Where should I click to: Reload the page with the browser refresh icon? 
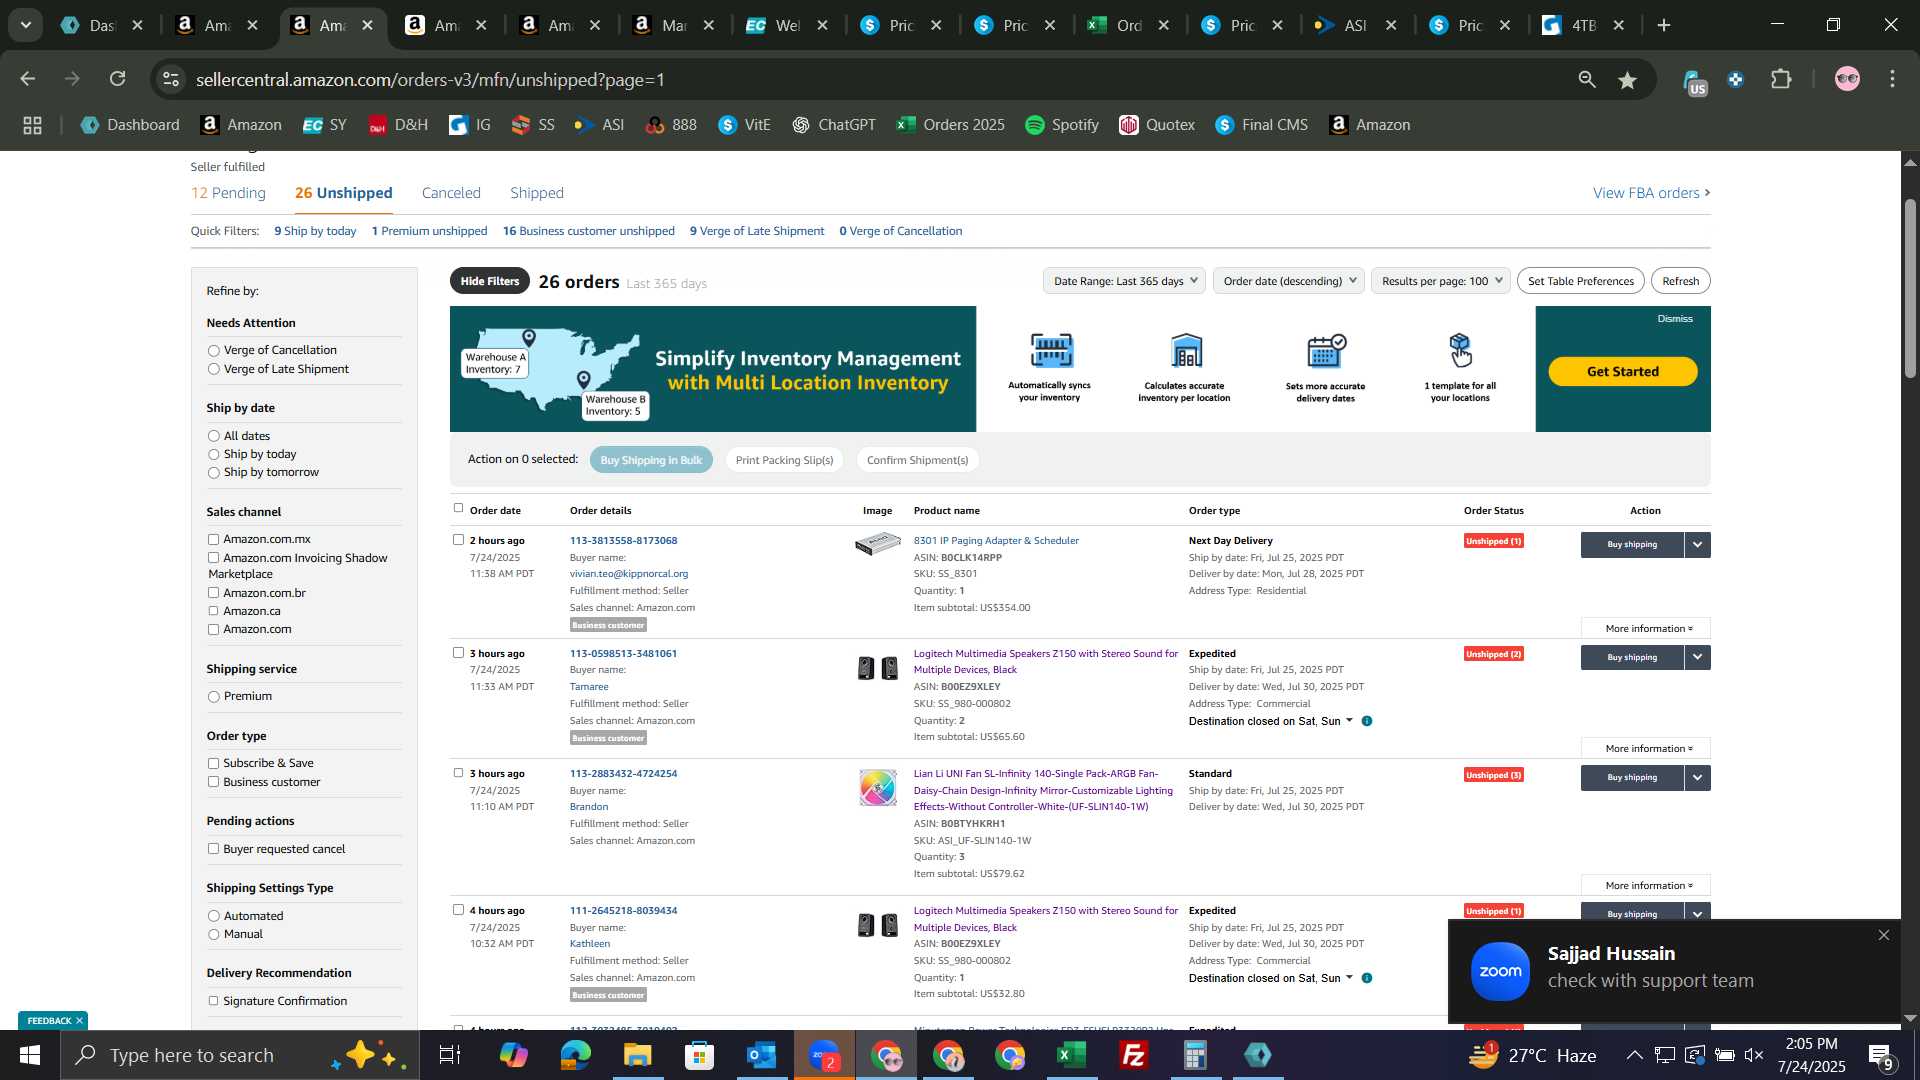[x=118, y=79]
